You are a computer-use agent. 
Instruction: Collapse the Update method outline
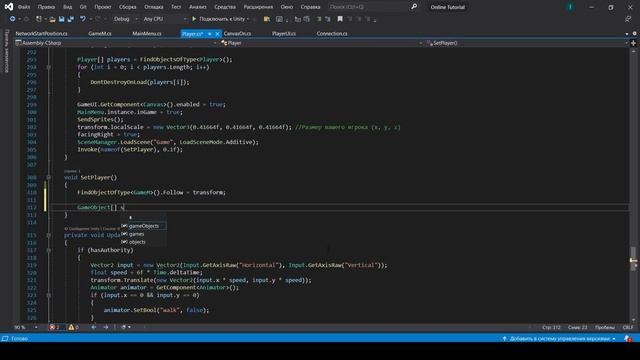[49, 235]
